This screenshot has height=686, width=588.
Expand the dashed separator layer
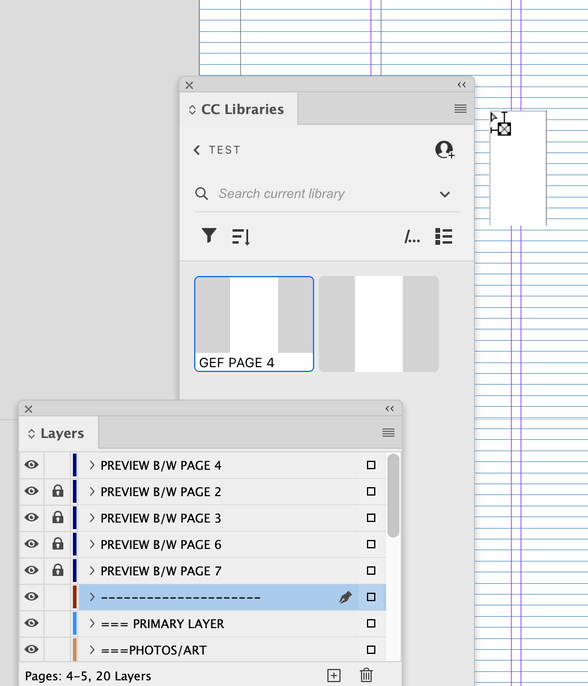point(92,597)
